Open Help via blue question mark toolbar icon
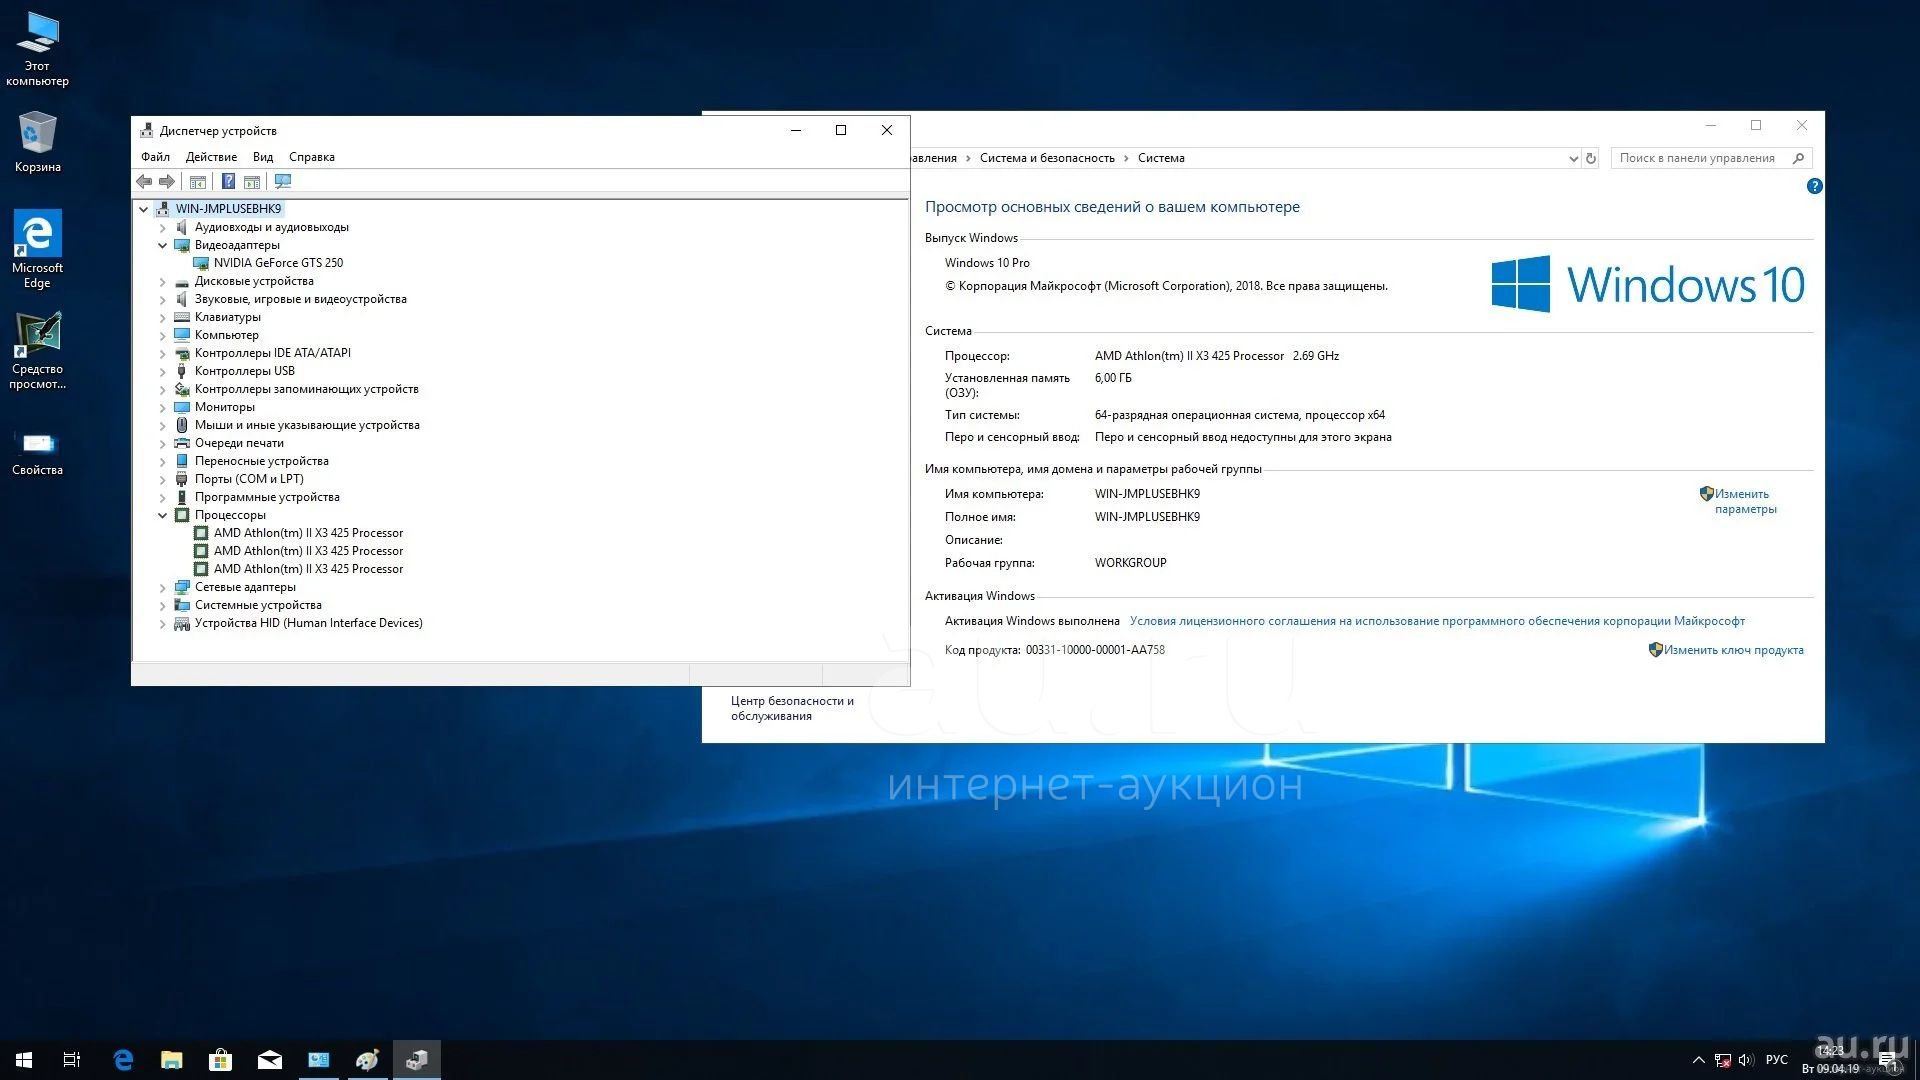 228,182
